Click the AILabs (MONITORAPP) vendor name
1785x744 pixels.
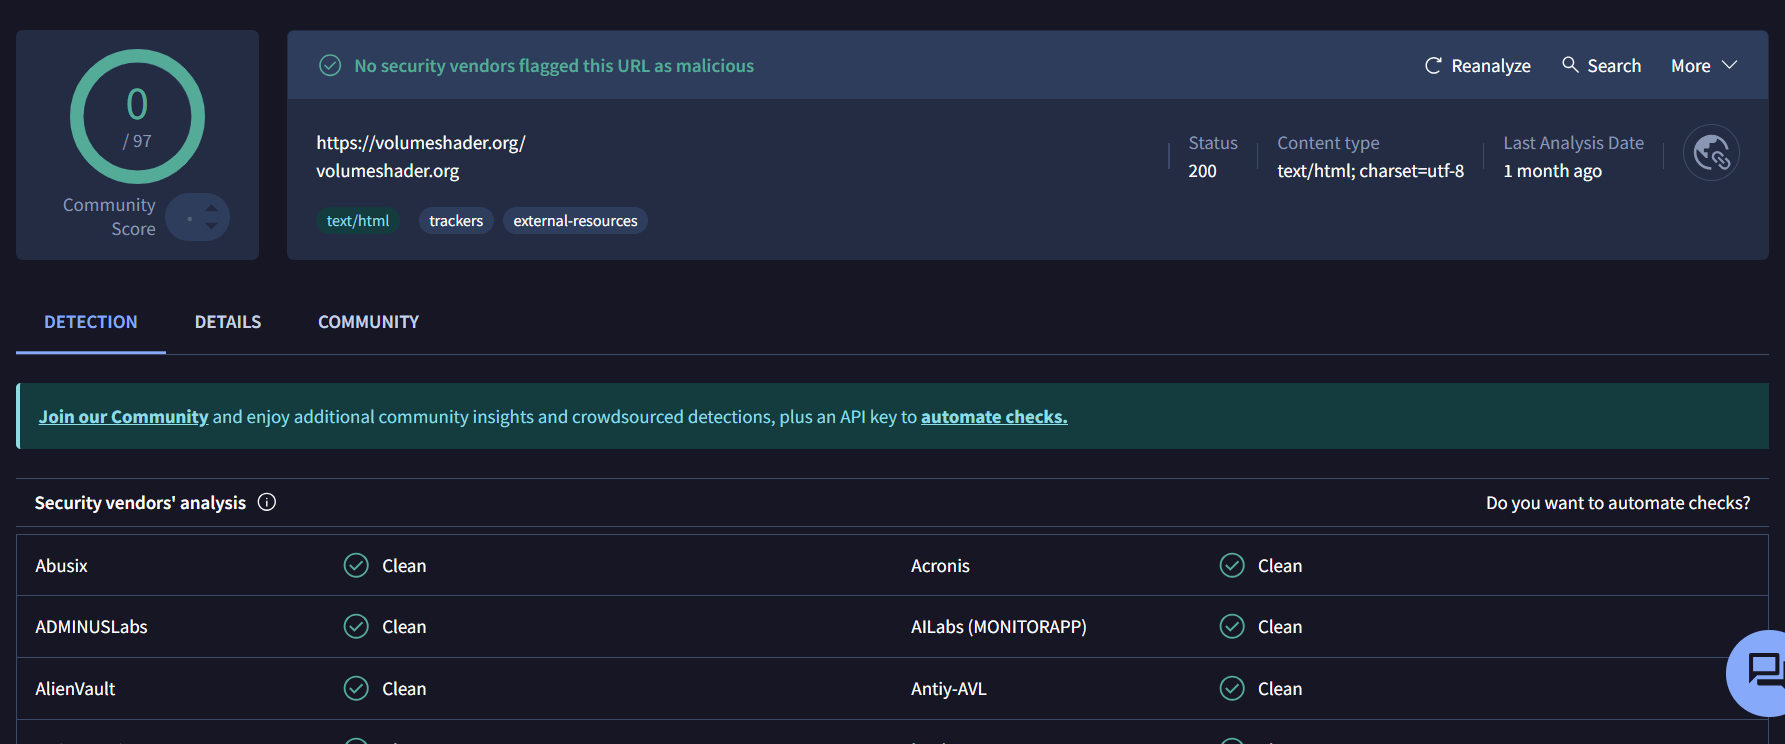998,627
